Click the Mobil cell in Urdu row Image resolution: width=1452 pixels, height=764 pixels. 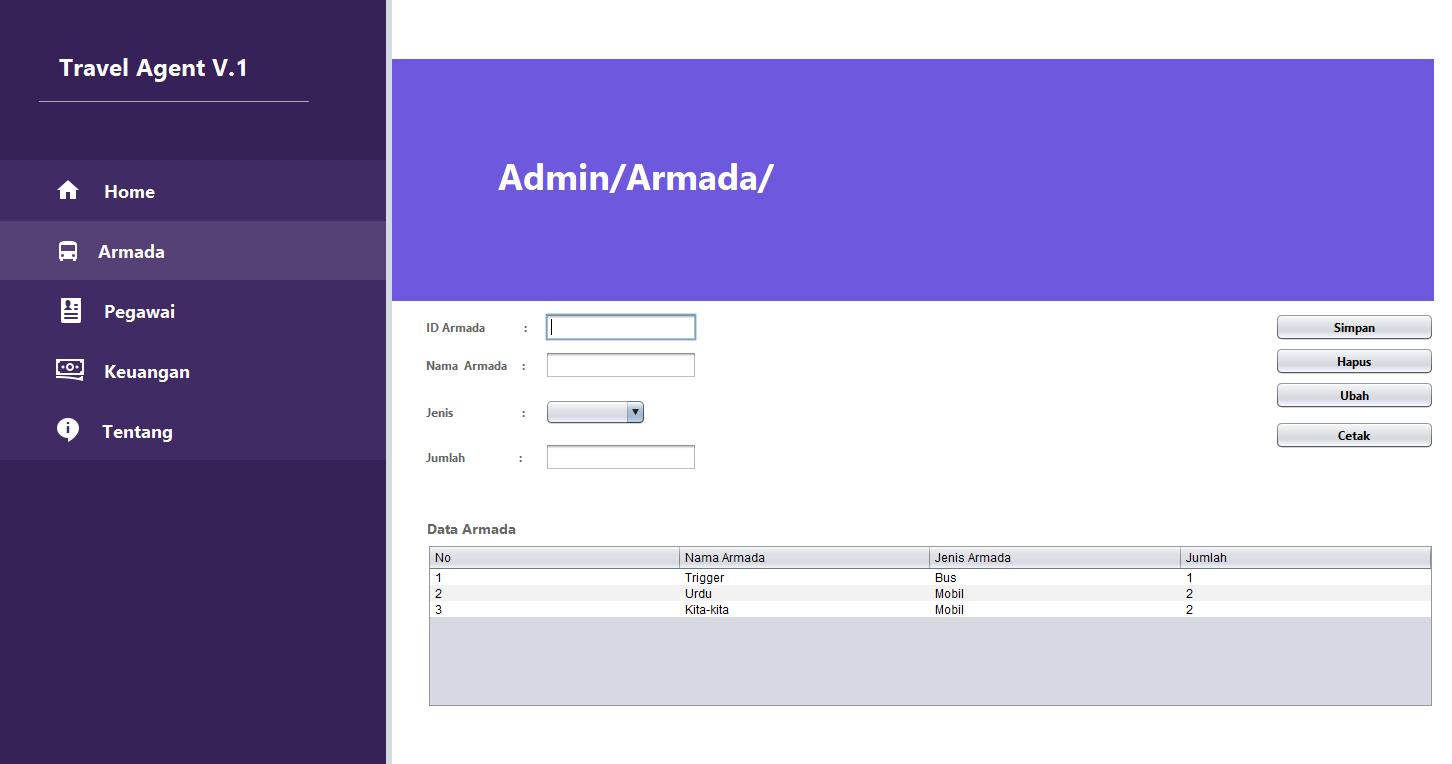click(1055, 594)
